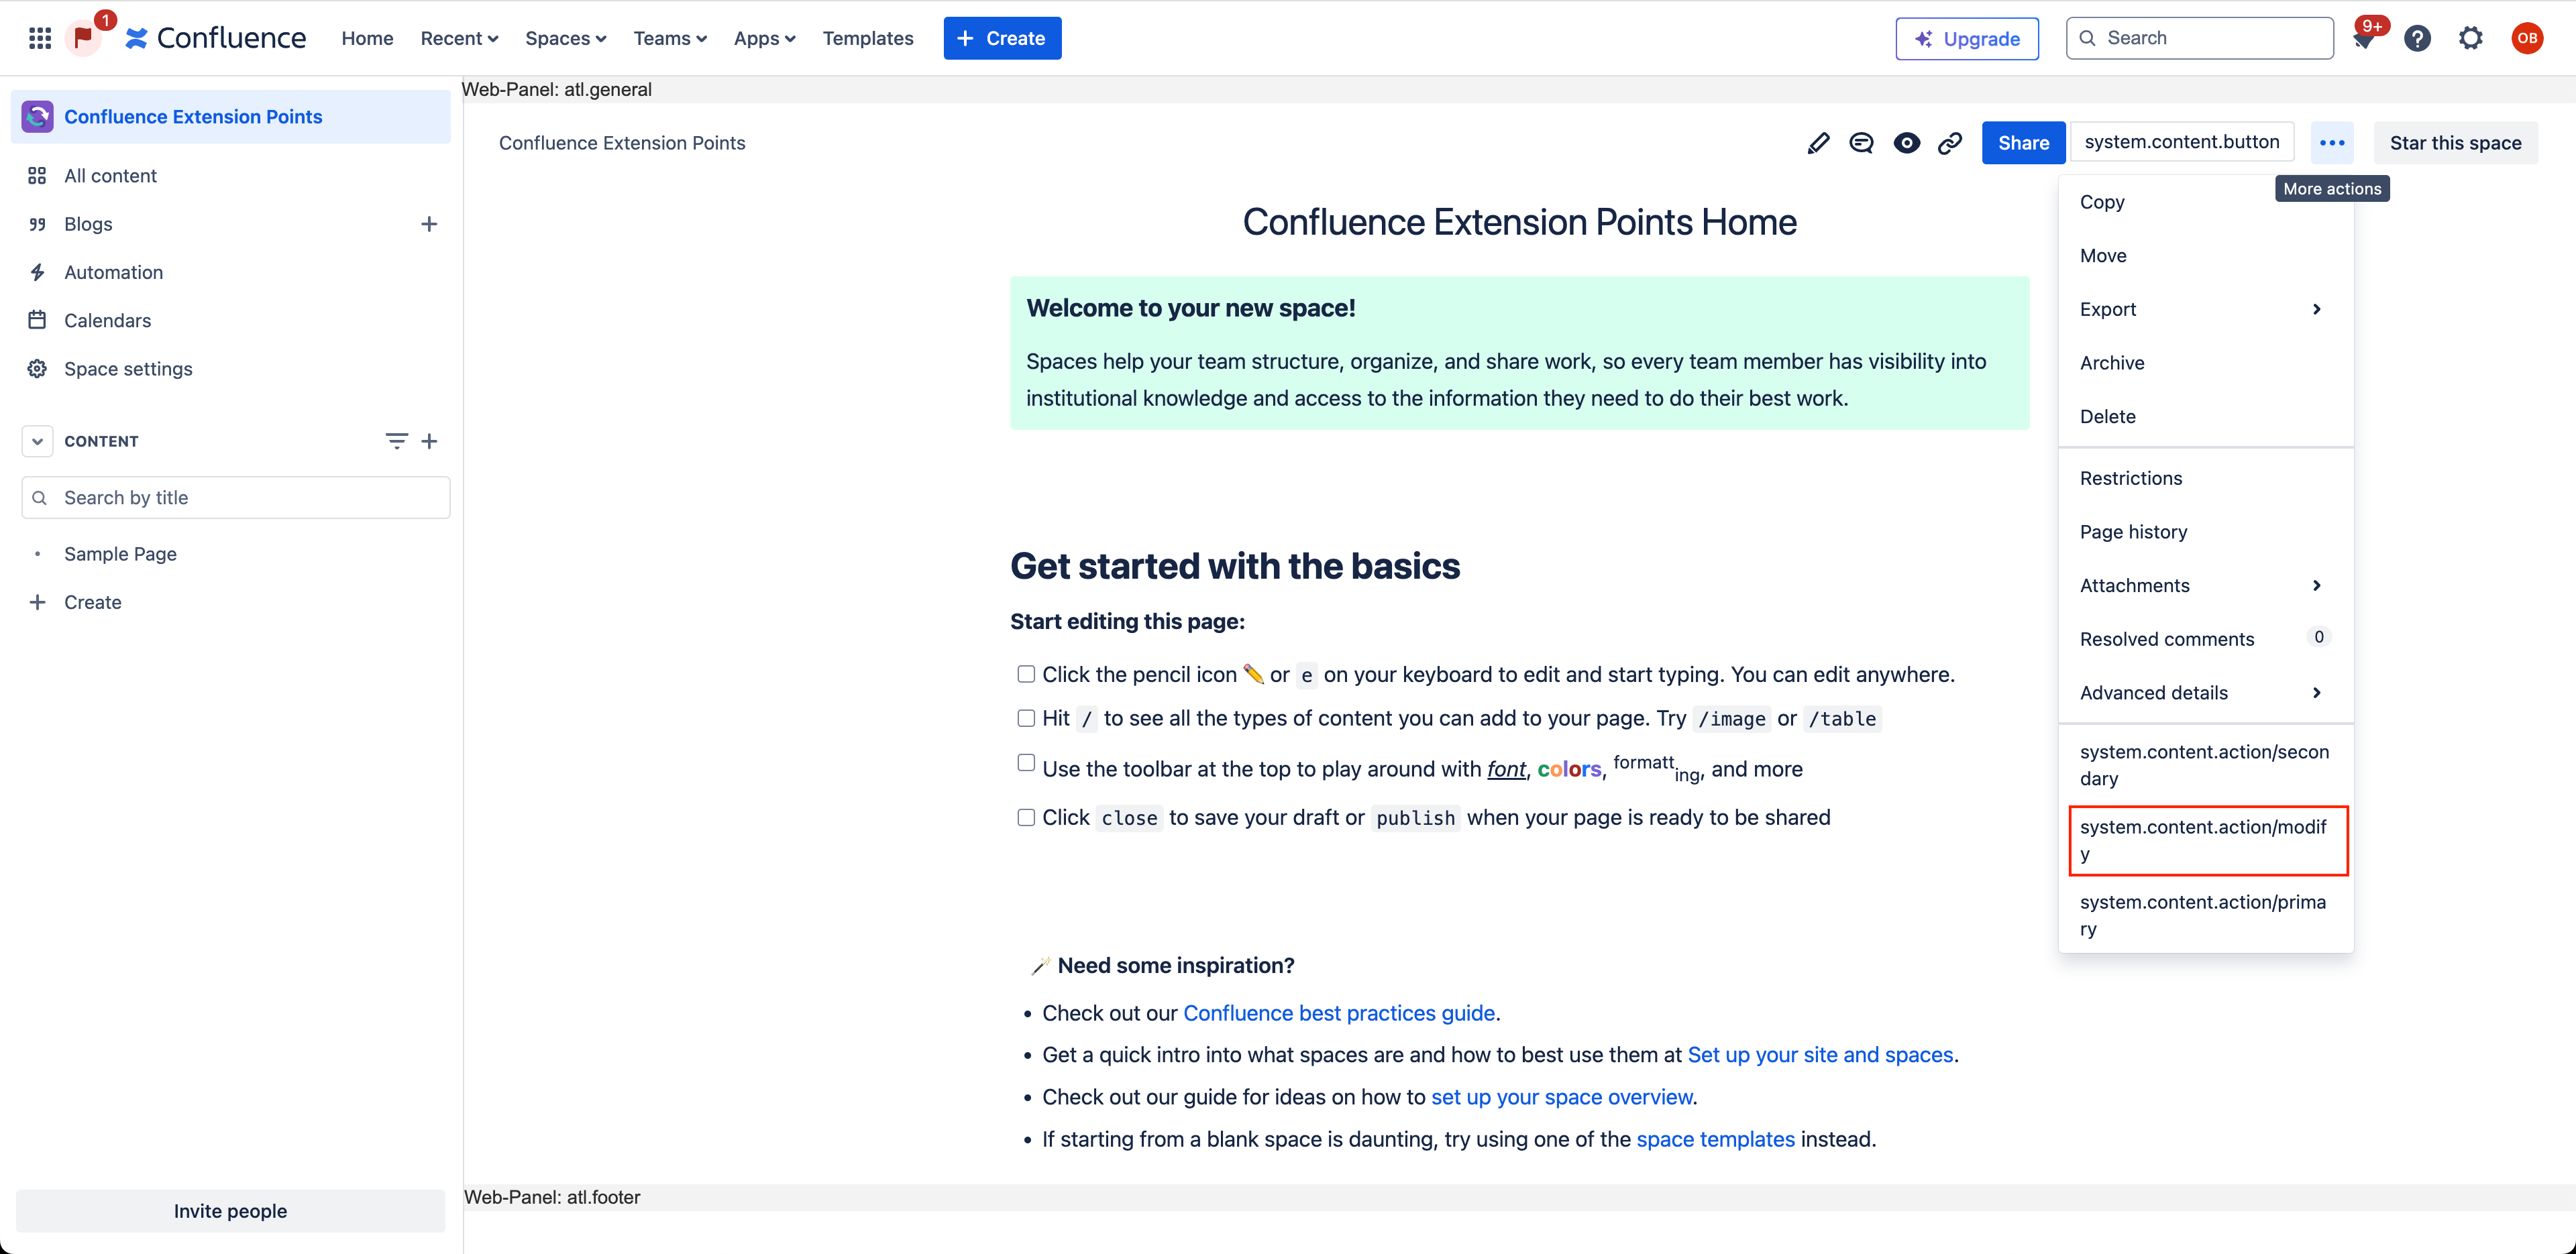2576x1254 pixels.
Task: Open the OB profile avatar
Action: pos(2527,38)
